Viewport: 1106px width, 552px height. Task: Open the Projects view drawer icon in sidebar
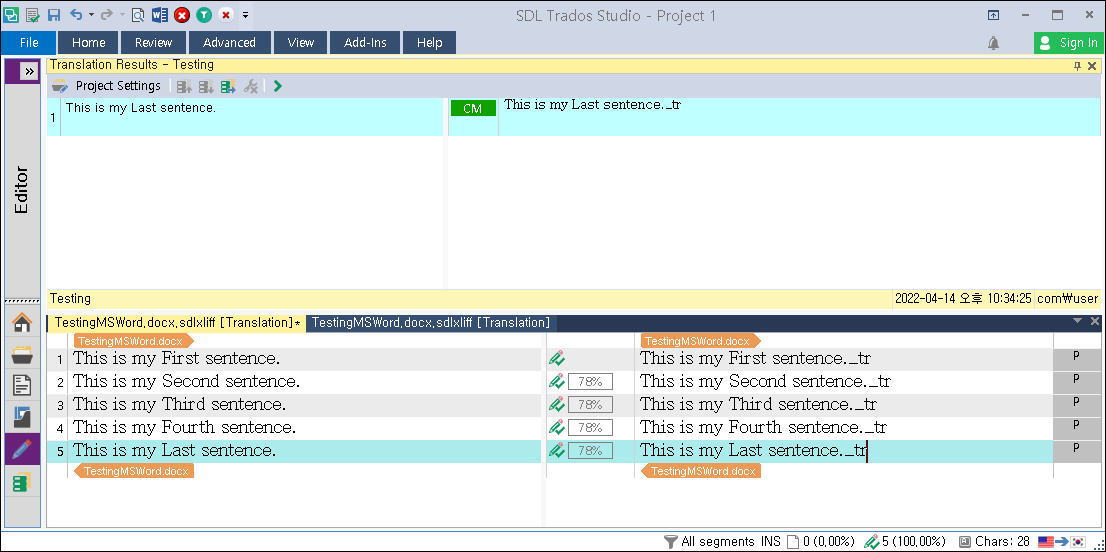click(23, 355)
